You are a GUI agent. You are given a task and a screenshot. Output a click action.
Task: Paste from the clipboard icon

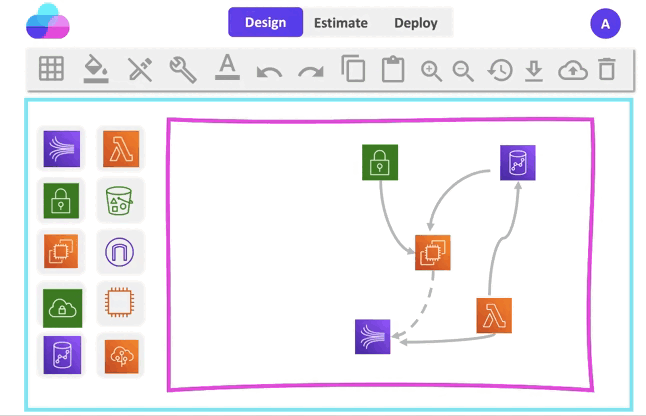pos(393,69)
